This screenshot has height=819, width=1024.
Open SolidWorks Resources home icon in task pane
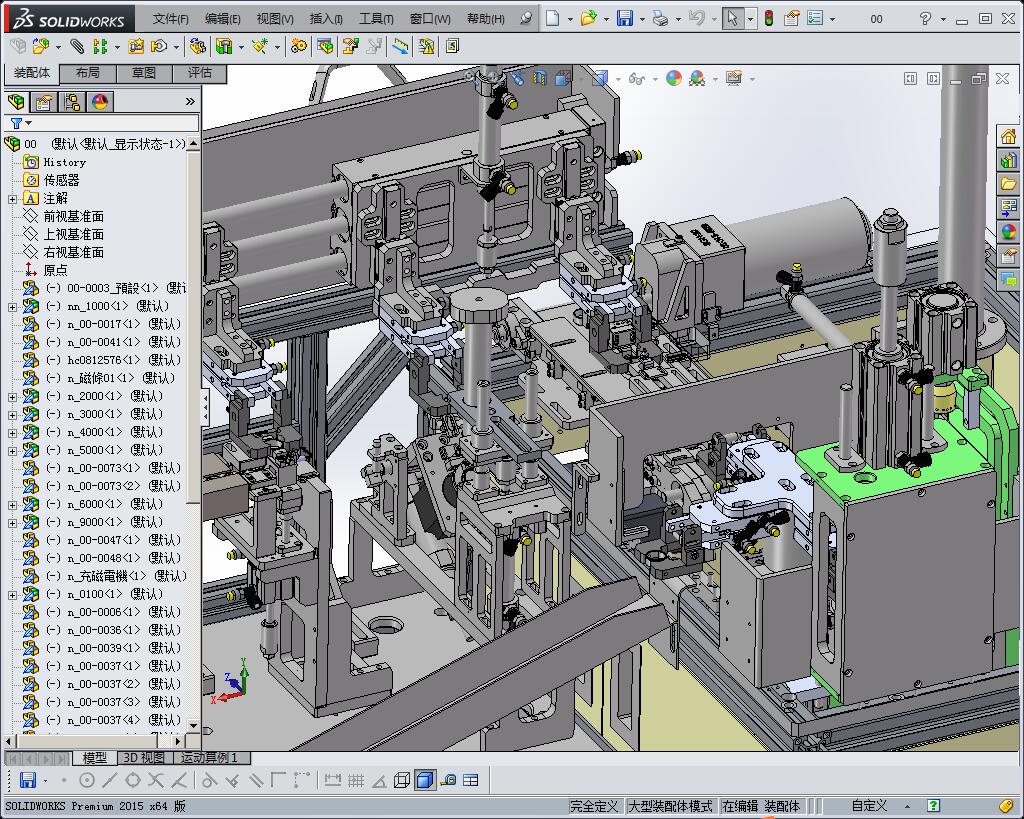pos(1008,136)
